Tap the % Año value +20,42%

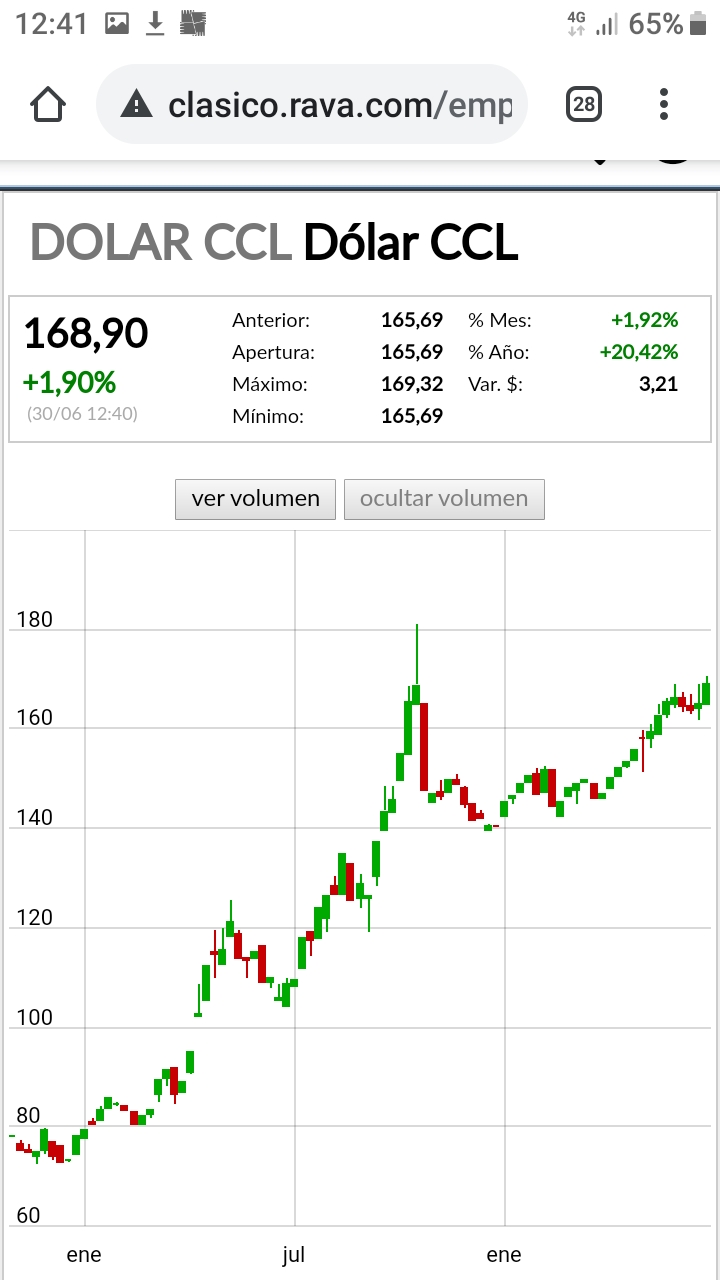point(638,352)
